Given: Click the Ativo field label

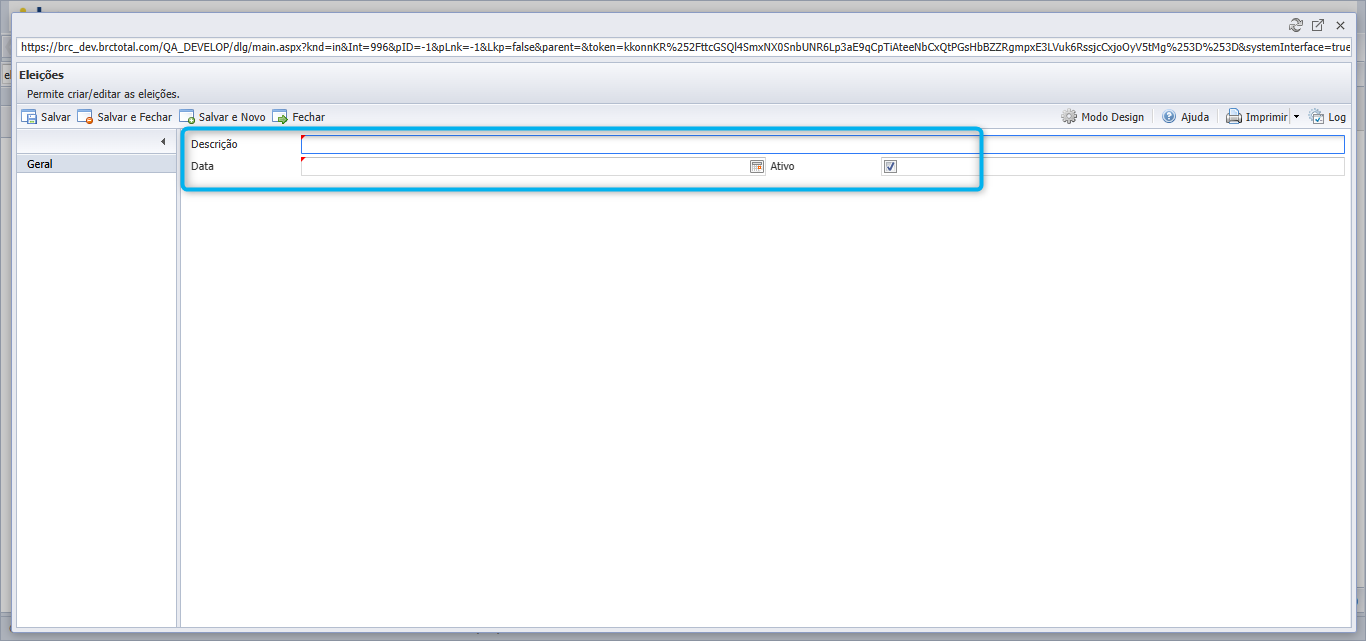Looking at the screenshot, I should click(x=782, y=166).
